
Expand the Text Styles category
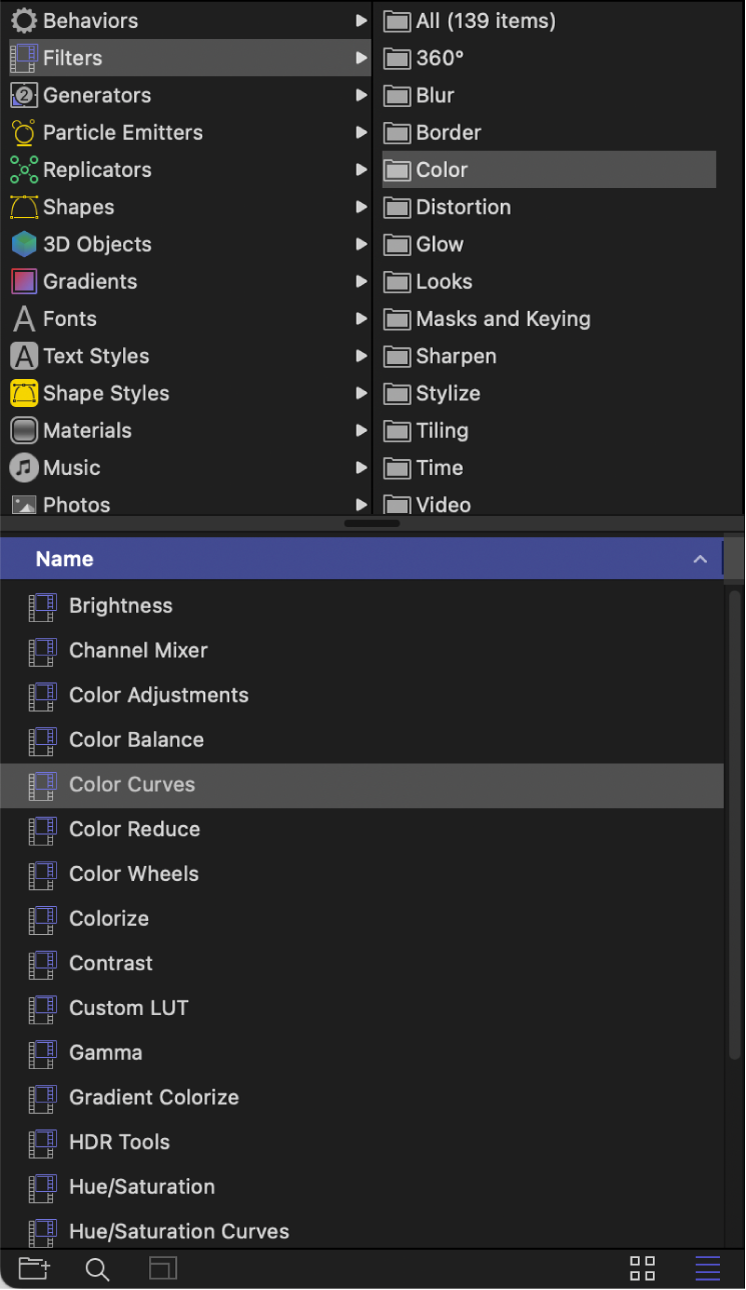point(363,356)
